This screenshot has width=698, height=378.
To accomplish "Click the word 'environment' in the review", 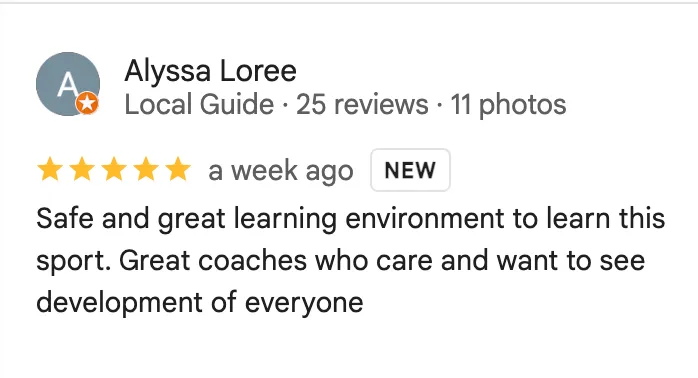I will tap(424, 218).
